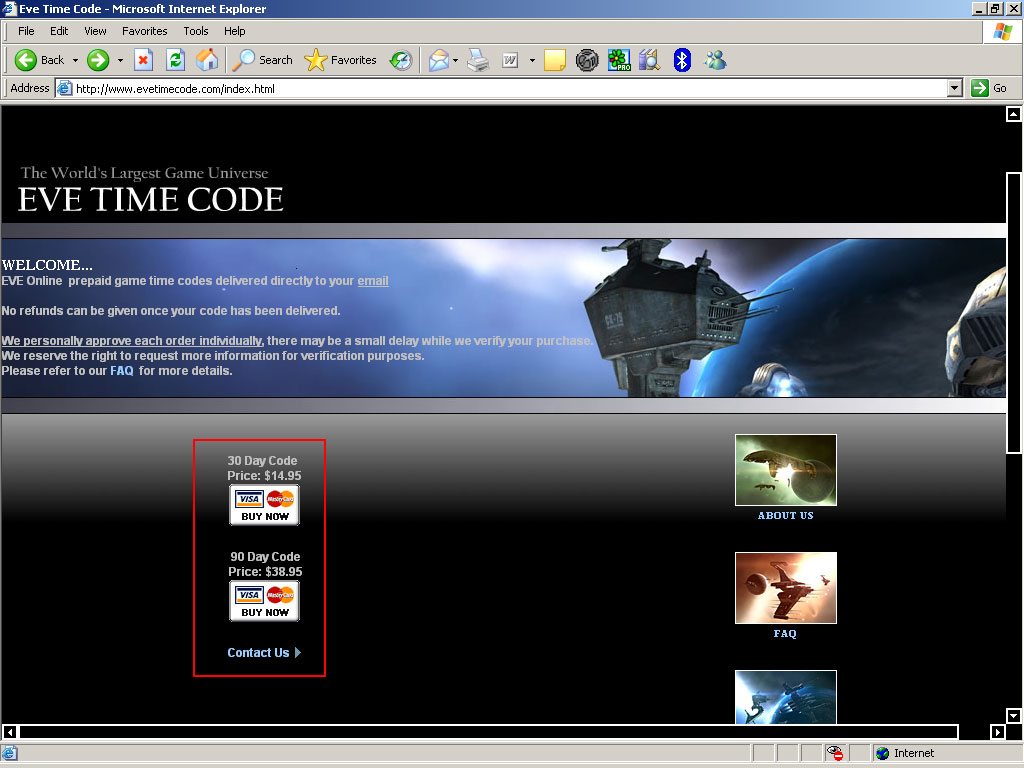The image size is (1024, 768).
Task: Click the Research books icon
Action: pyautogui.click(x=650, y=60)
